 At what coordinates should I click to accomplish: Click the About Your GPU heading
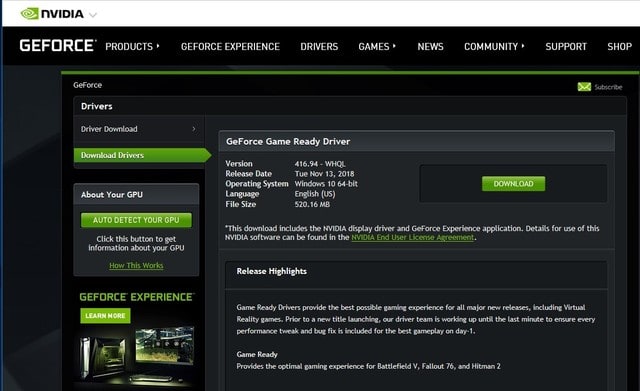[x=112, y=195]
